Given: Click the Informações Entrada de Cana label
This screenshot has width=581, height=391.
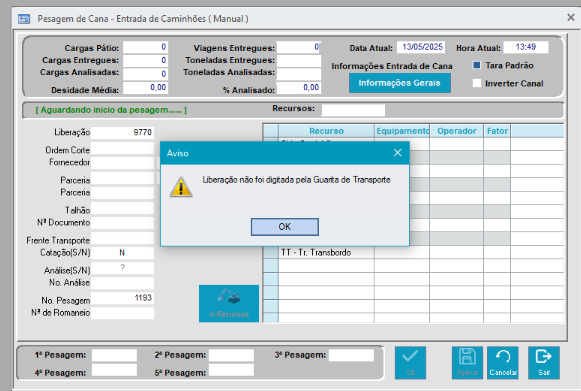Looking at the screenshot, I should (x=392, y=66).
